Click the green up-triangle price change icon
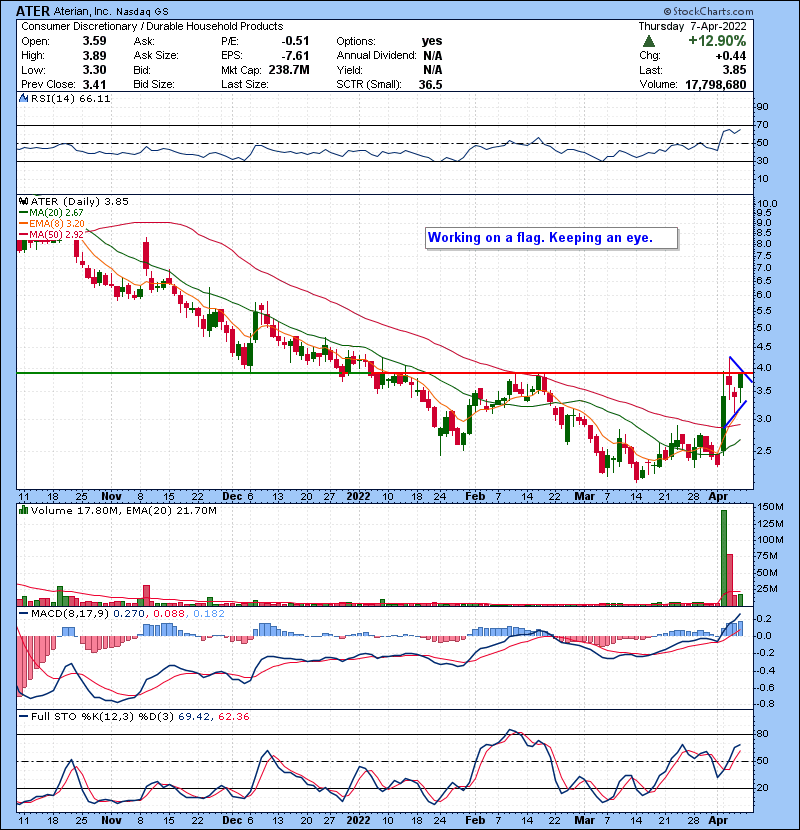The image size is (800, 830). click(649, 41)
